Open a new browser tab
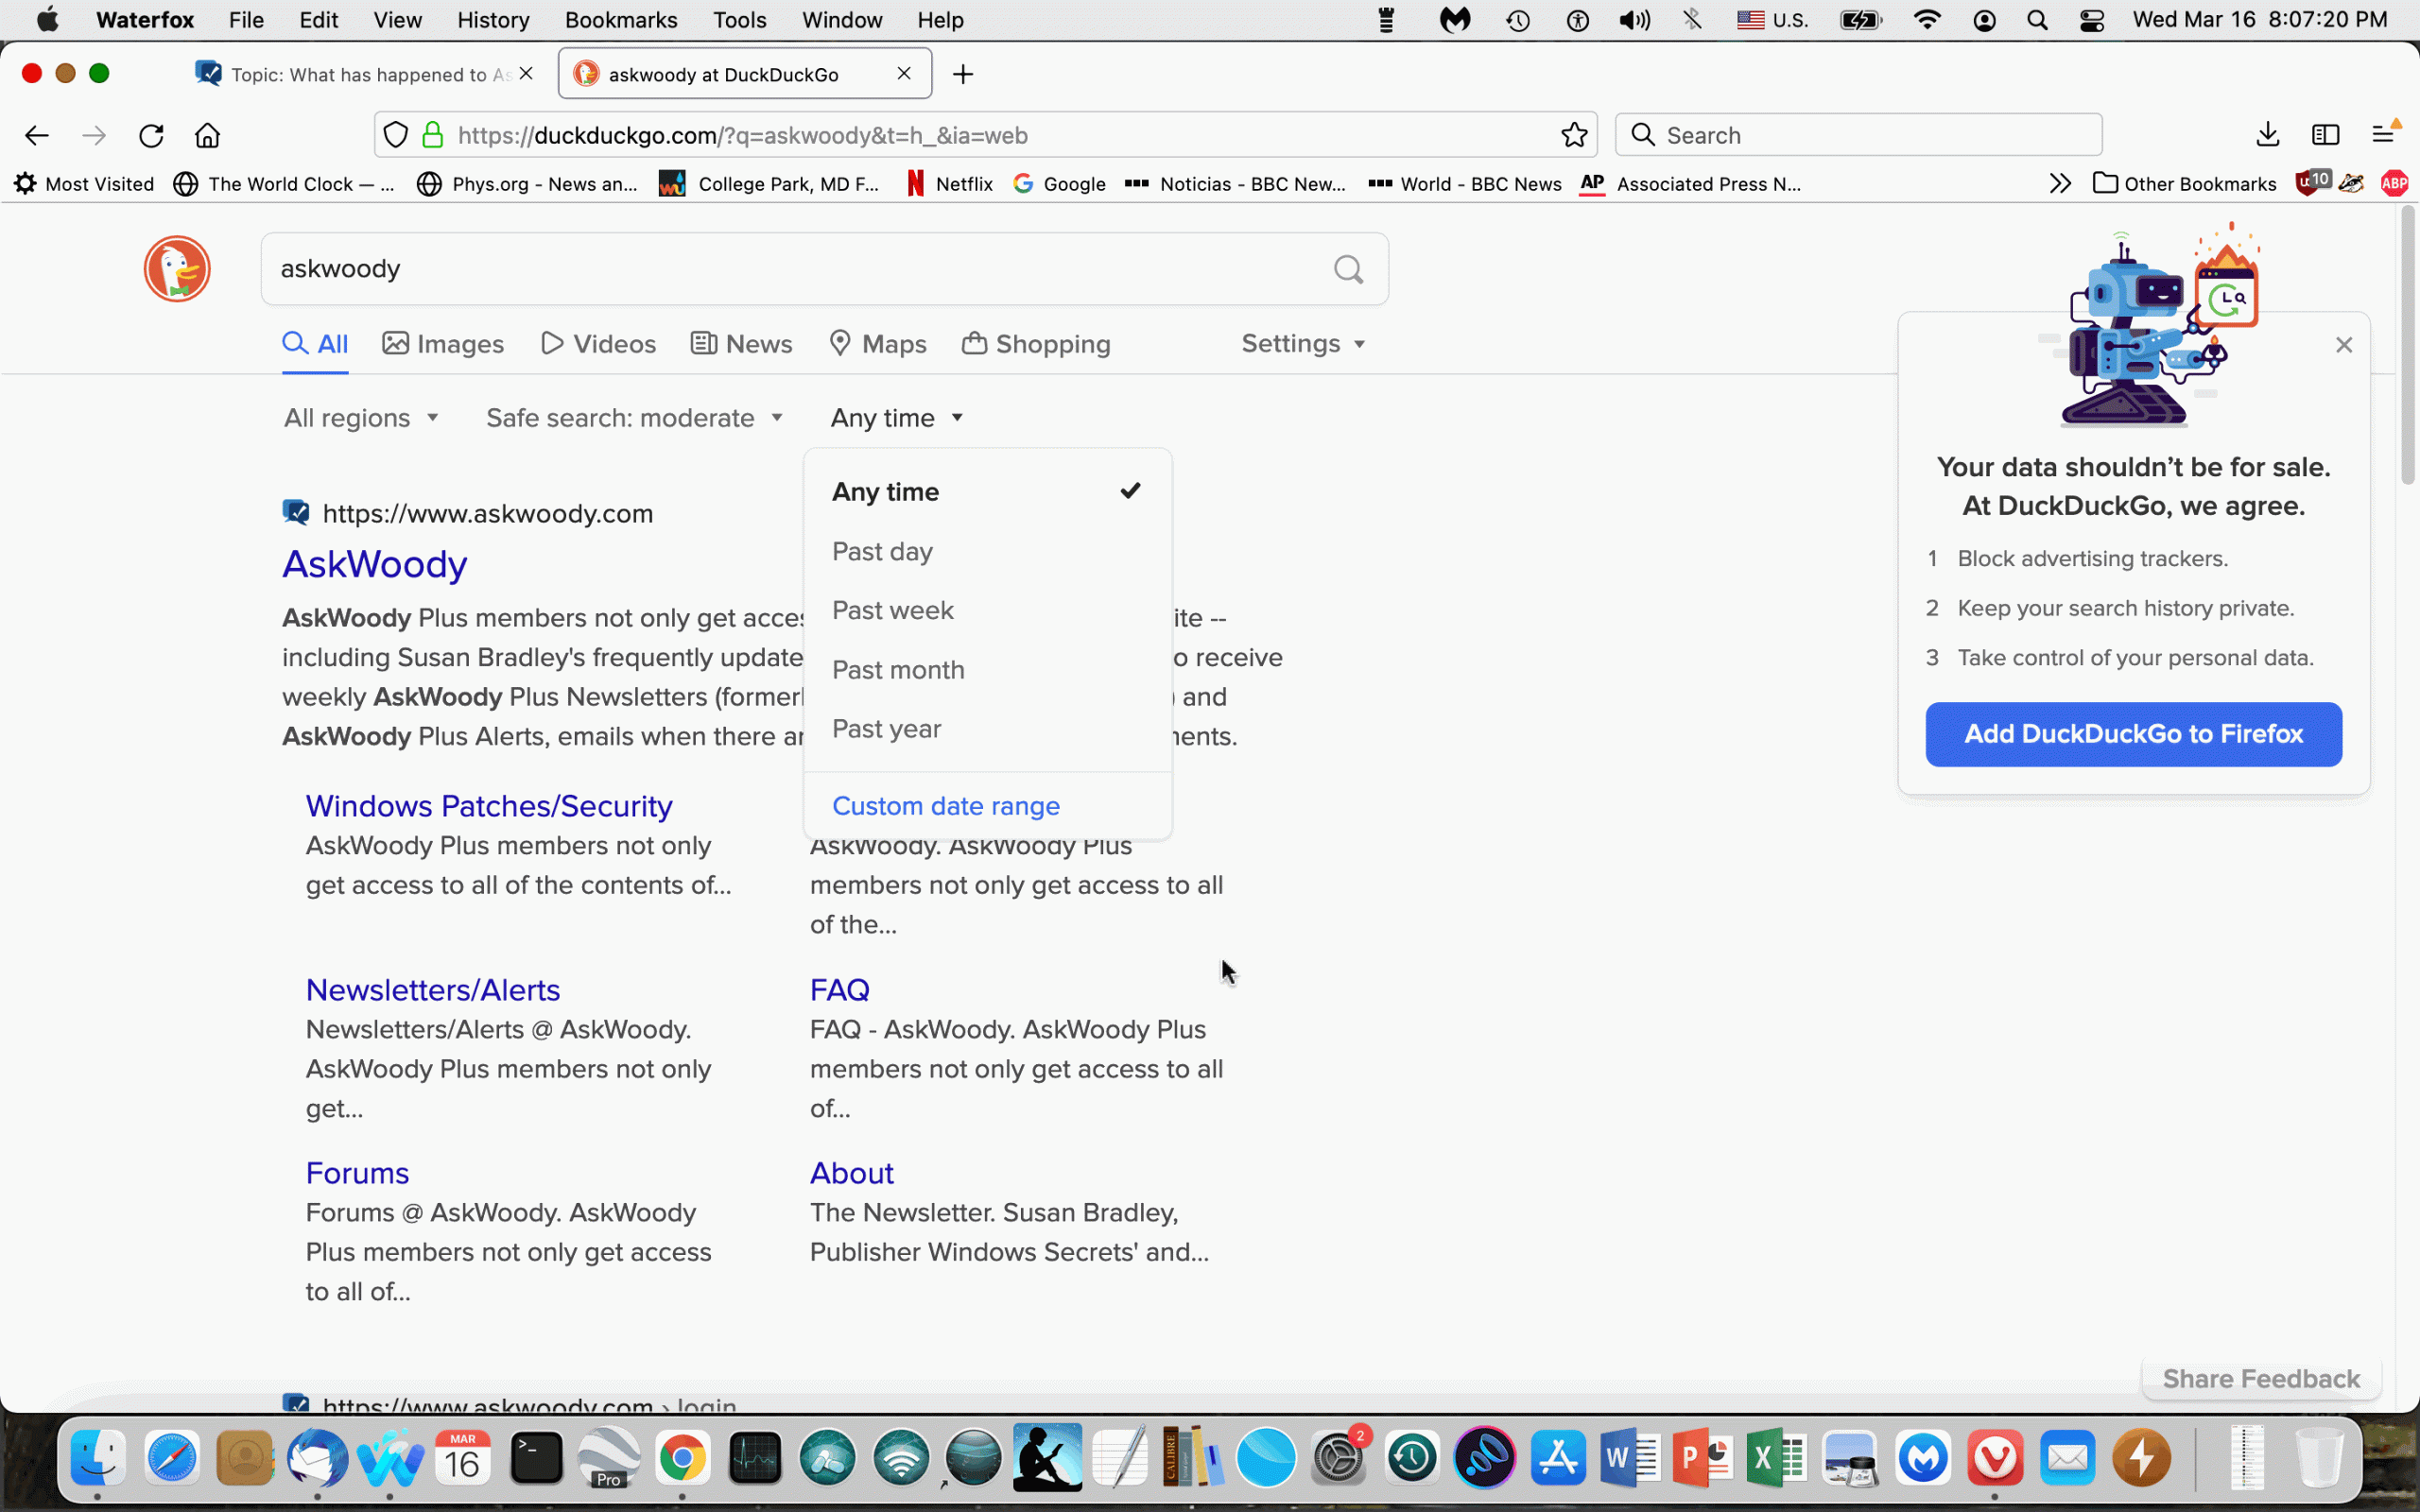The image size is (2420, 1512). coord(962,74)
